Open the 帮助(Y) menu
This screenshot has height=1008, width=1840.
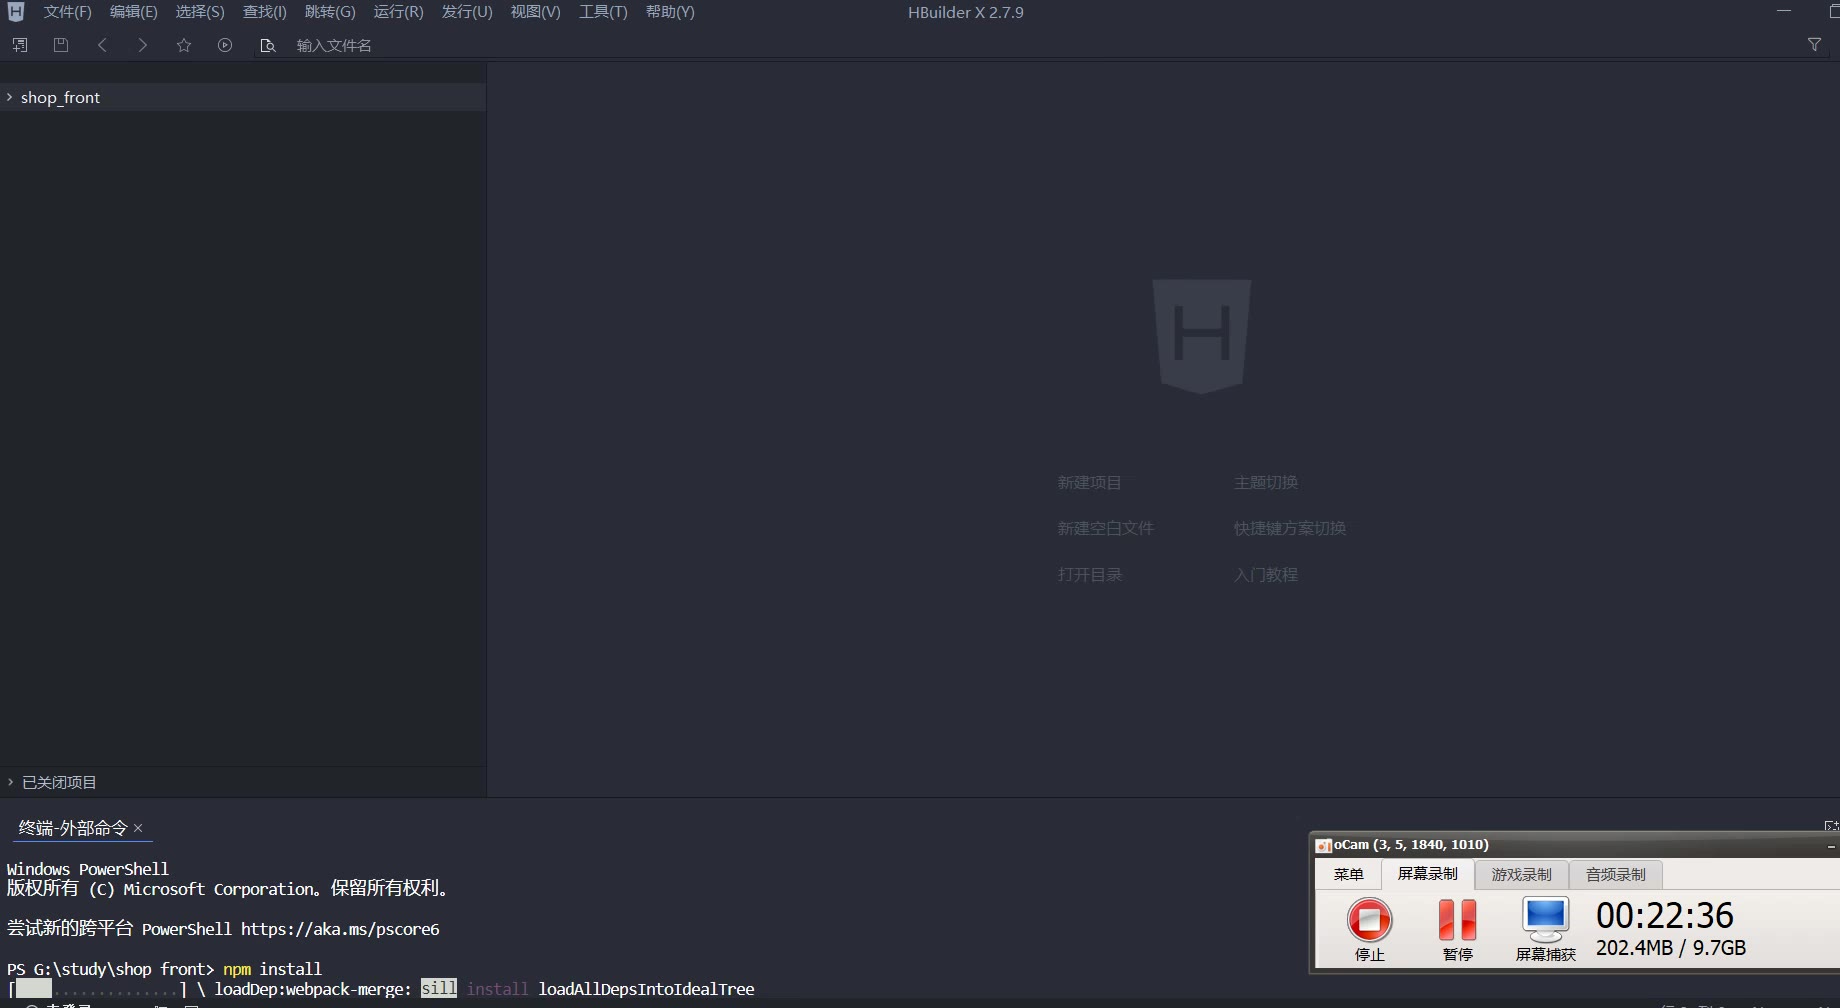point(670,12)
